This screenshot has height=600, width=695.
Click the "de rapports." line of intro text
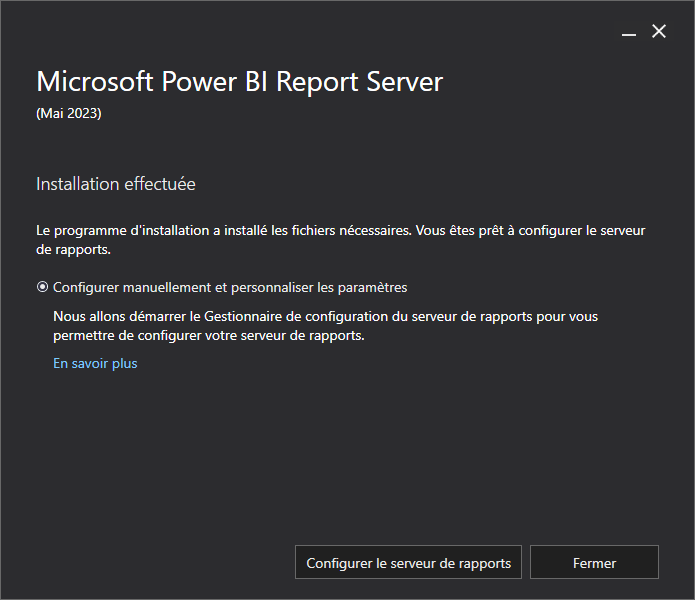click(73, 249)
